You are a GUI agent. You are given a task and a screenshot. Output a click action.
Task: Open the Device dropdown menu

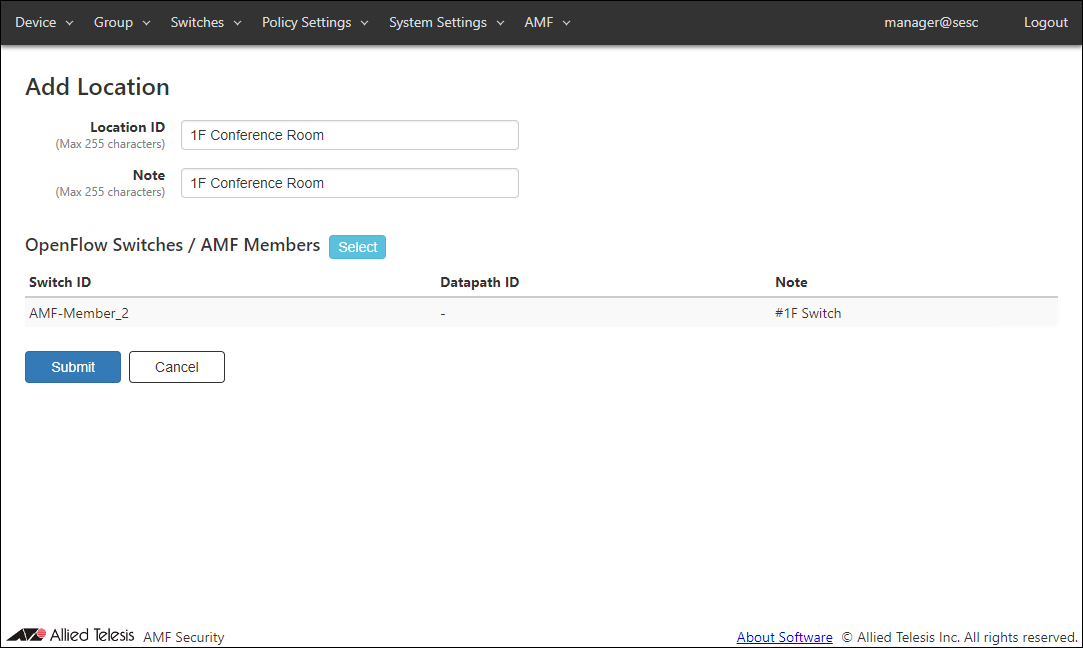click(44, 22)
